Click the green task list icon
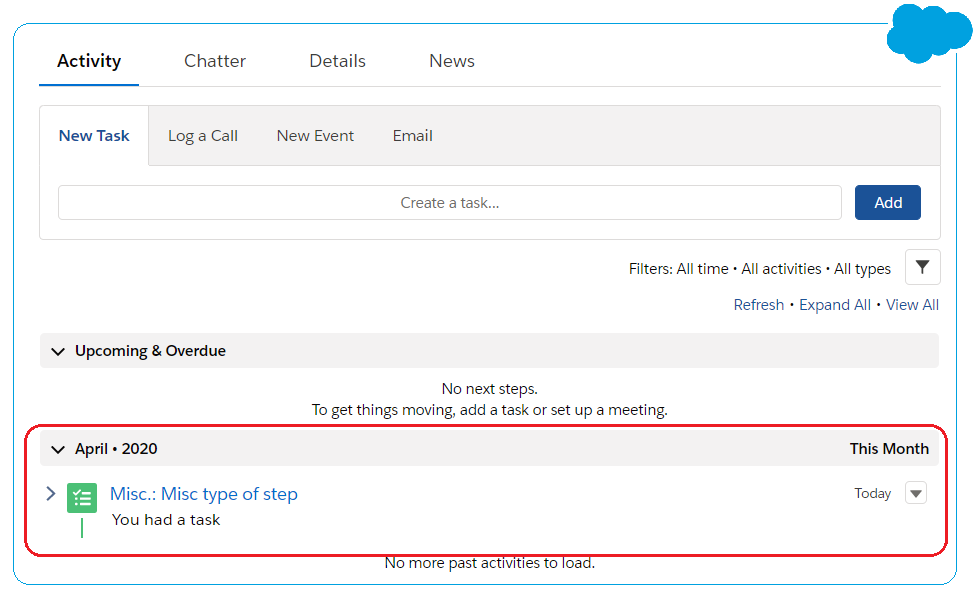 [82, 498]
